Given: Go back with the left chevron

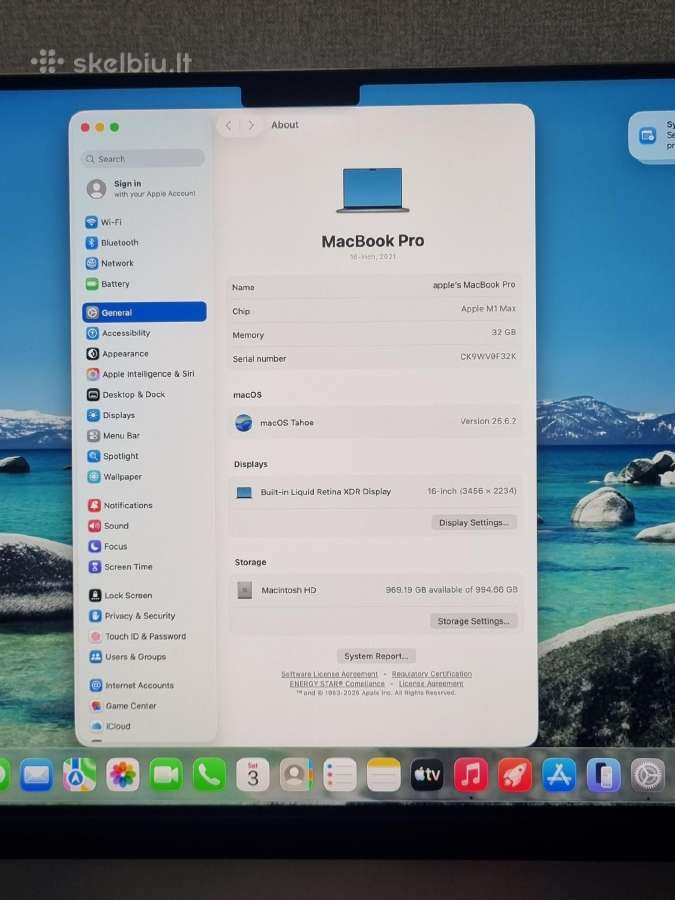Looking at the screenshot, I should pos(228,125).
